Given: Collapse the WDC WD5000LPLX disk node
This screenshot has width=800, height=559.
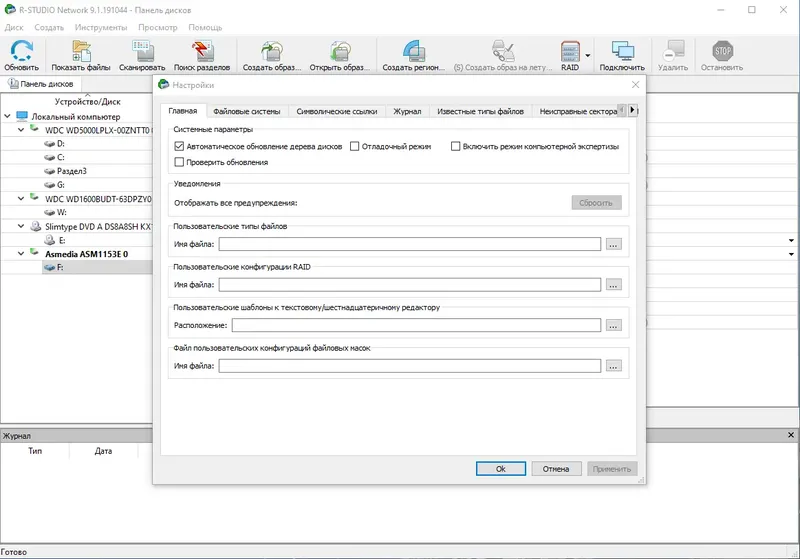Looking at the screenshot, I should pos(21,130).
